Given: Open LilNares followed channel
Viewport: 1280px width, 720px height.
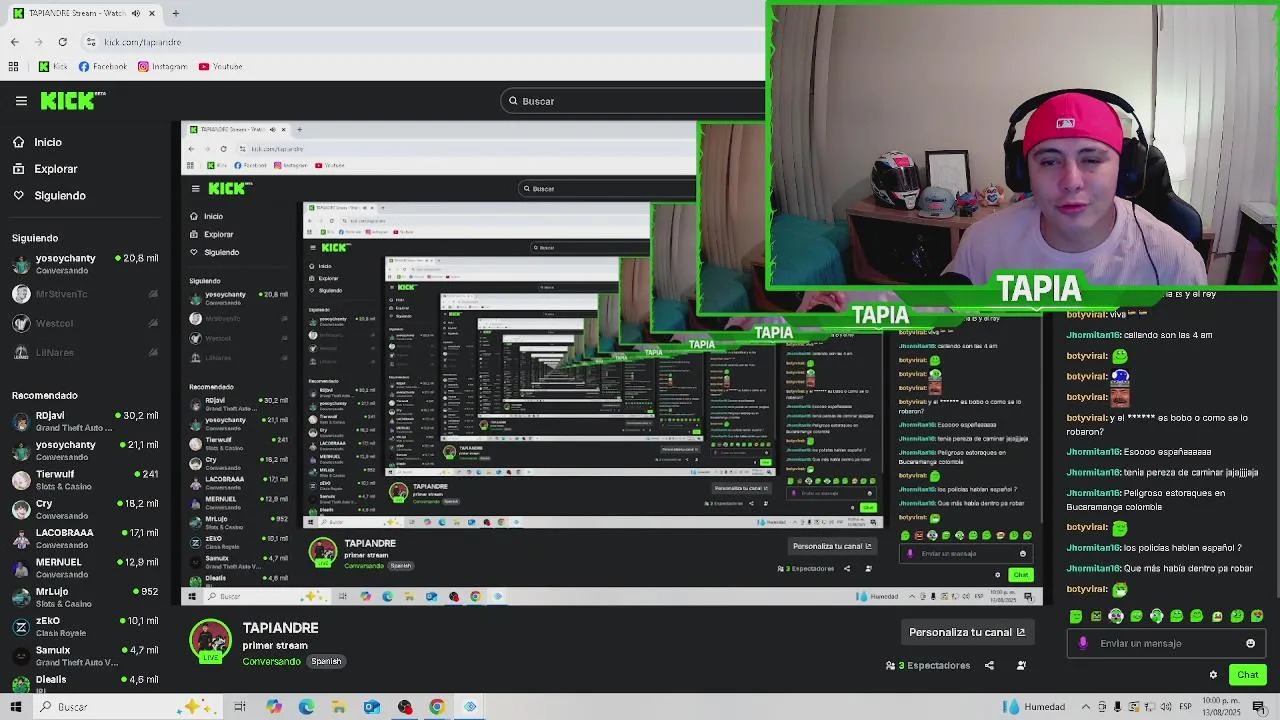Looking at the screenshot, I should coord(85,352).
